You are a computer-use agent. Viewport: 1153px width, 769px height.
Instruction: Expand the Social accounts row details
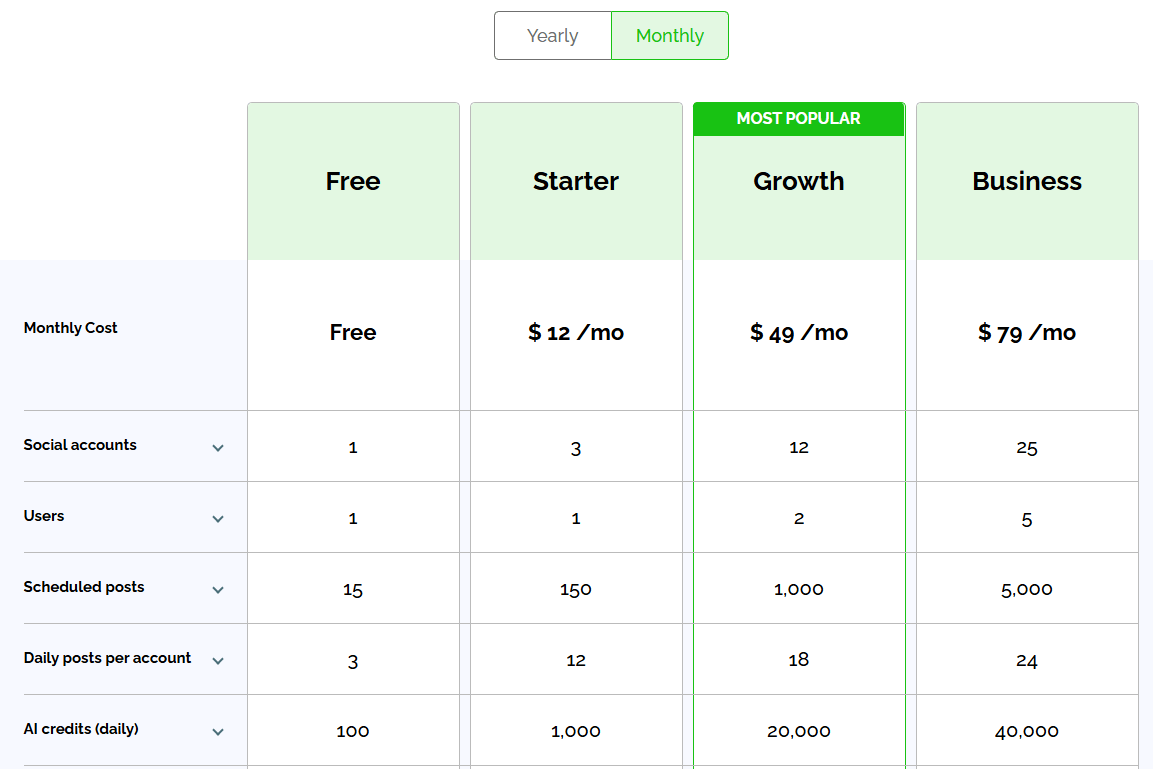coord(218,448)
